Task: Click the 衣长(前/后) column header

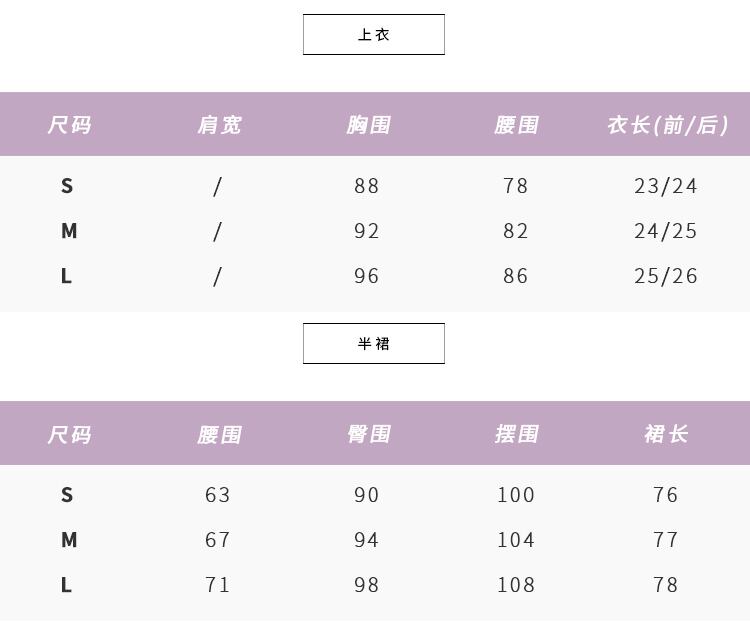Action: pos(667,125)
